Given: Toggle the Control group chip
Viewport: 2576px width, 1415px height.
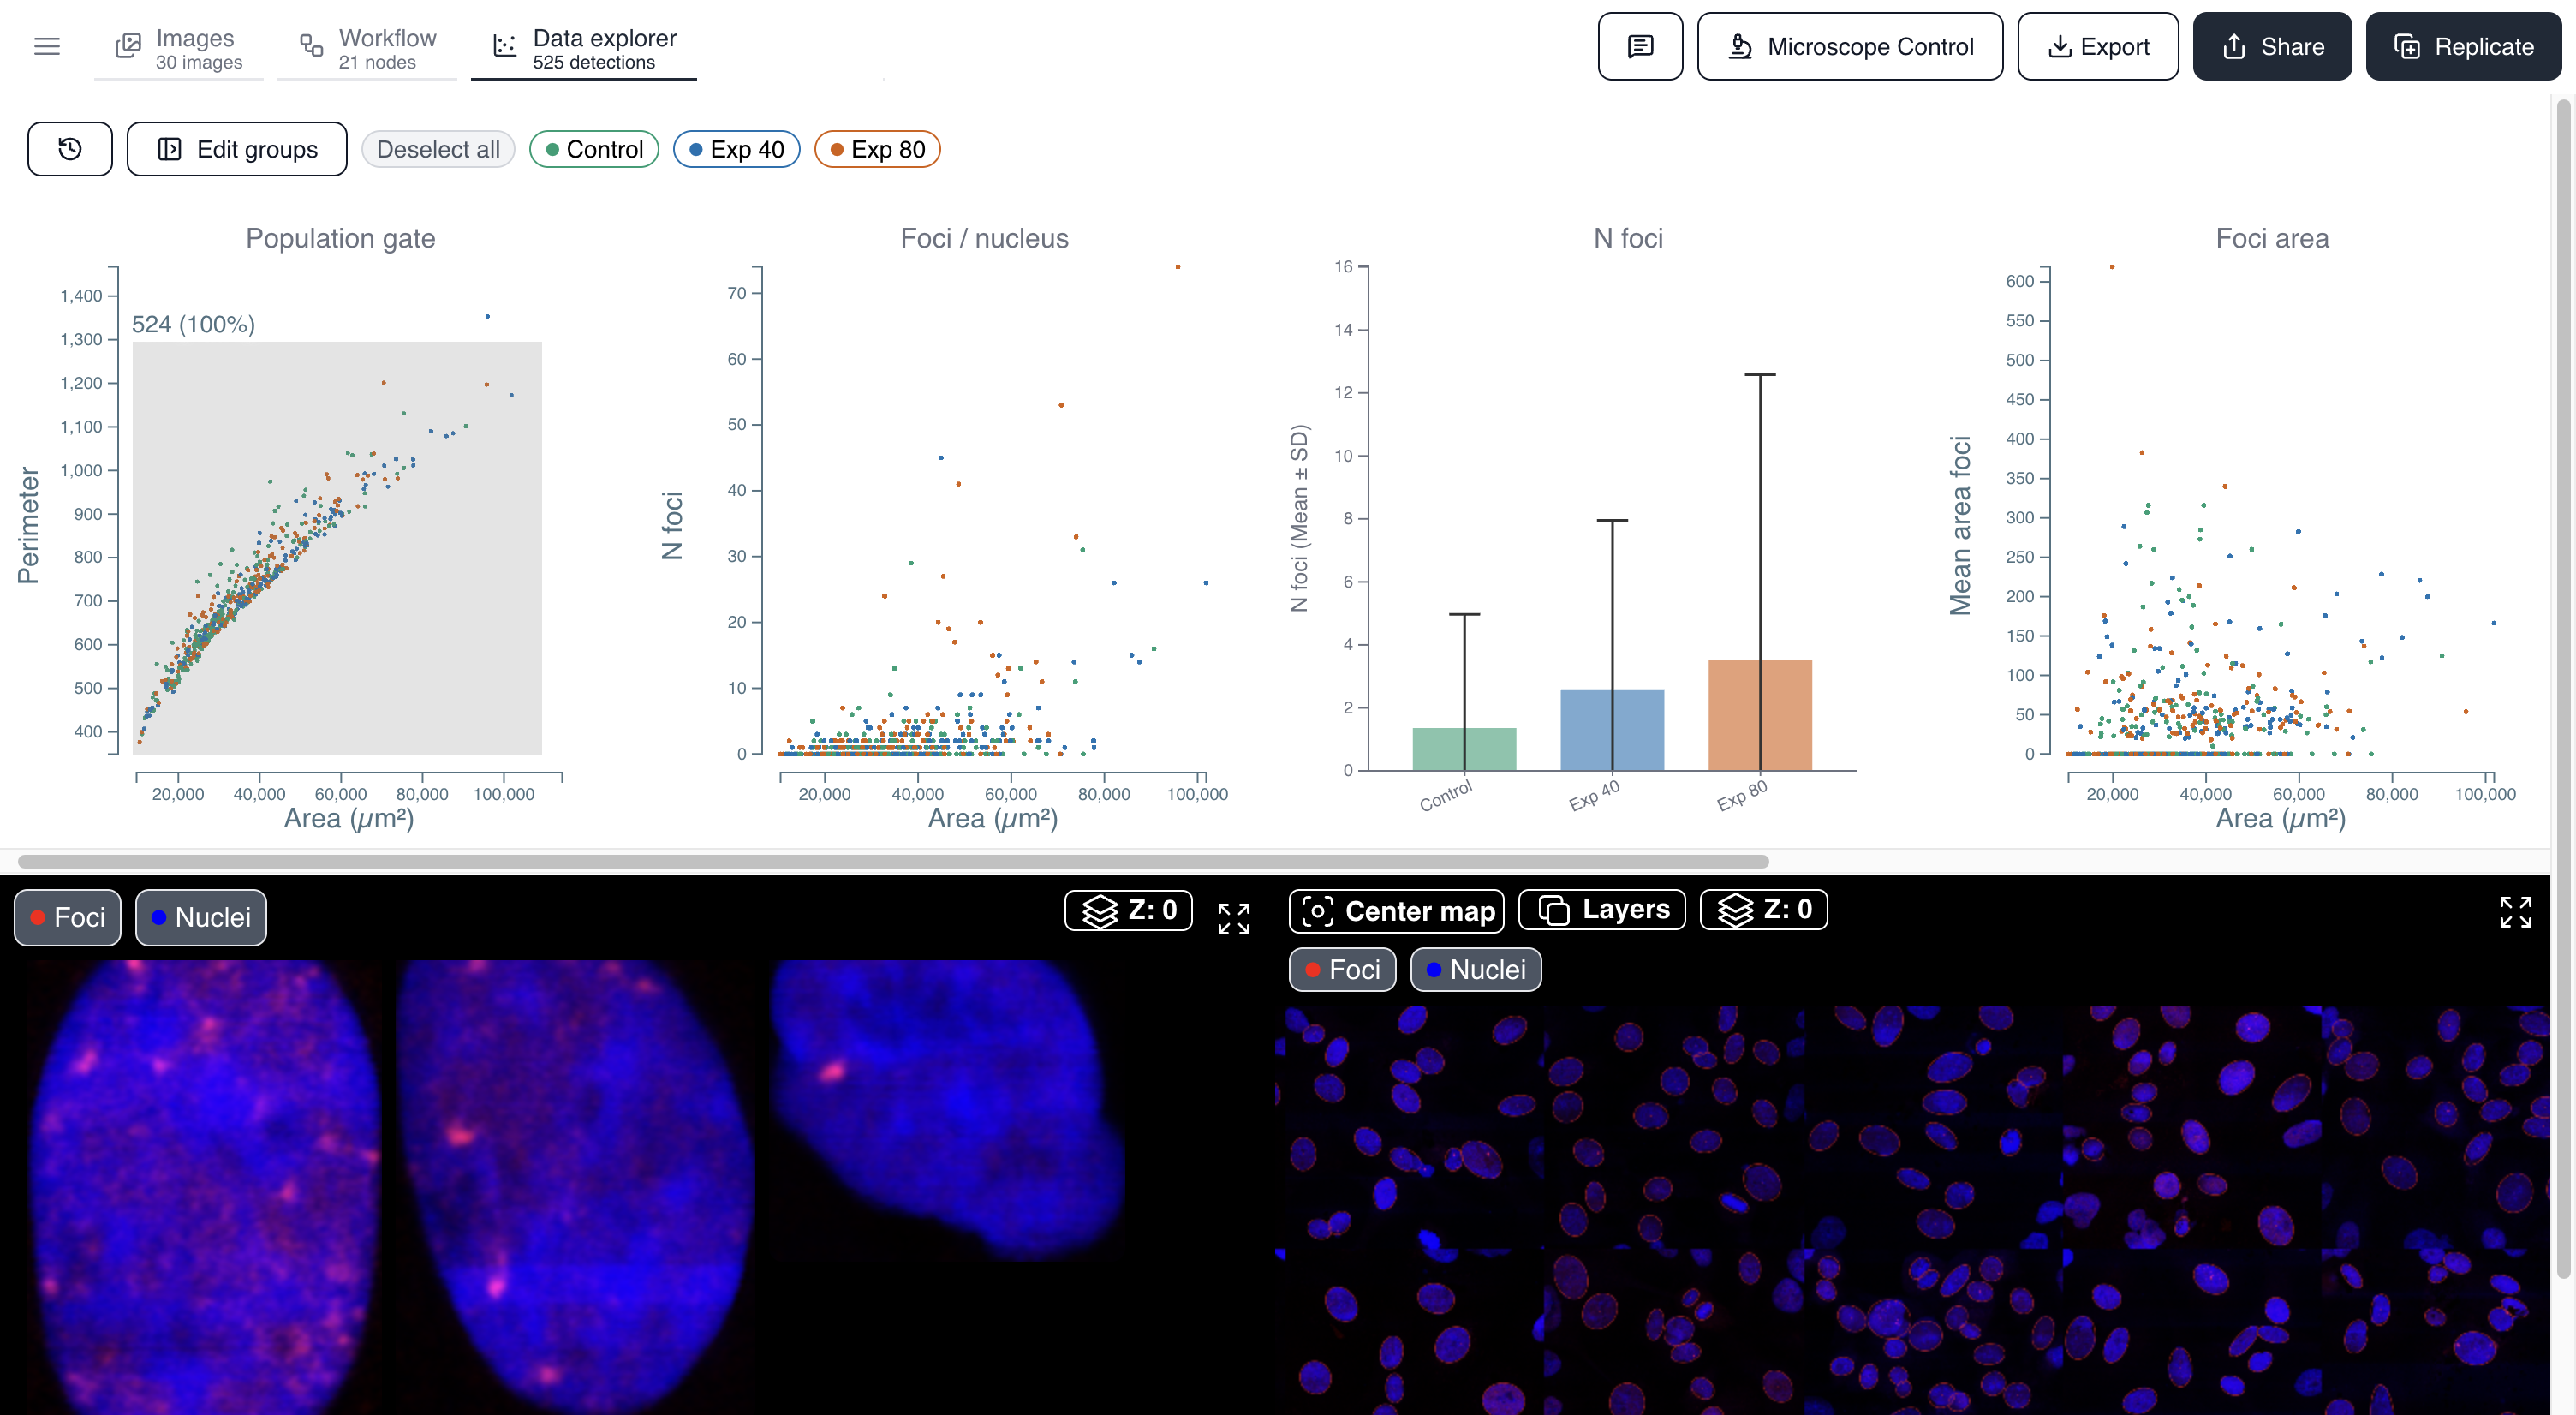Looking at the screenshot, I should (x=594, y=149).
